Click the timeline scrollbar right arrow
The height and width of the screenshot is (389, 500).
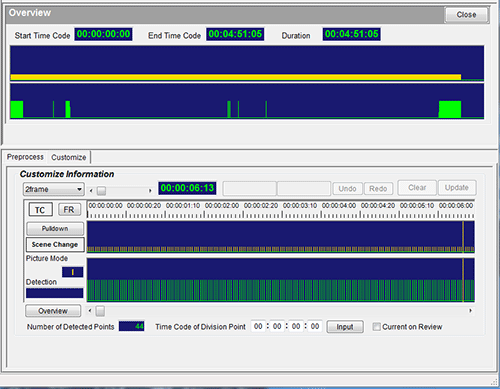coord(470,311)
